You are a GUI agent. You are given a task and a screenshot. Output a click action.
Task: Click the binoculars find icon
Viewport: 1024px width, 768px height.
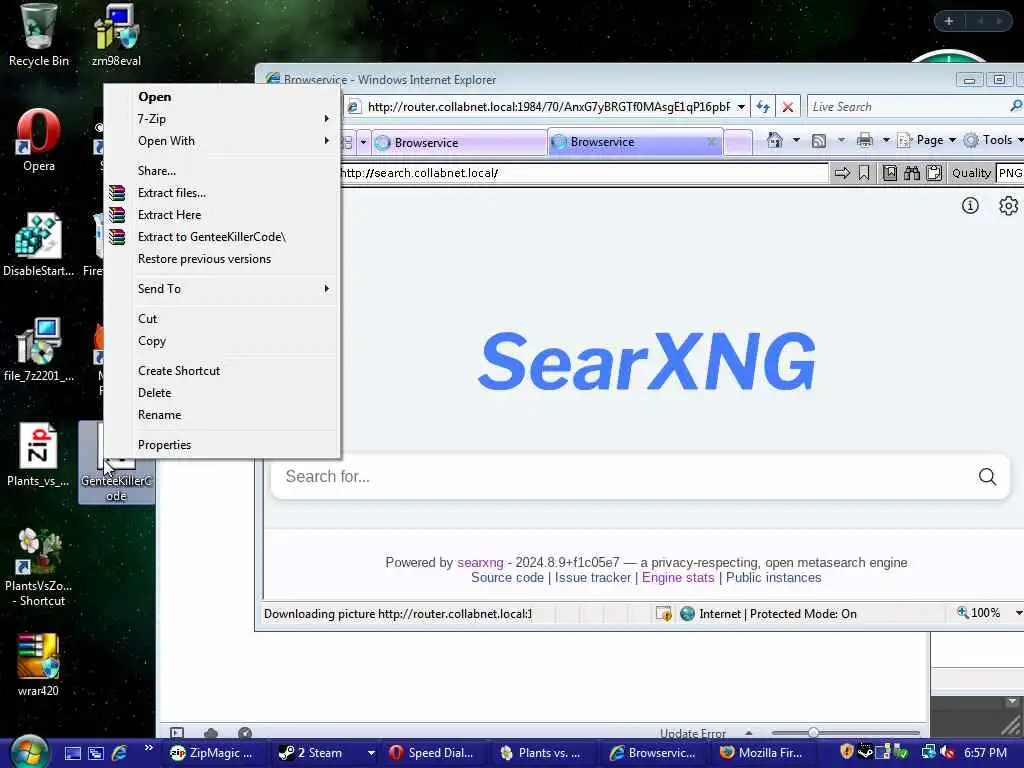(x=912, y=173)
